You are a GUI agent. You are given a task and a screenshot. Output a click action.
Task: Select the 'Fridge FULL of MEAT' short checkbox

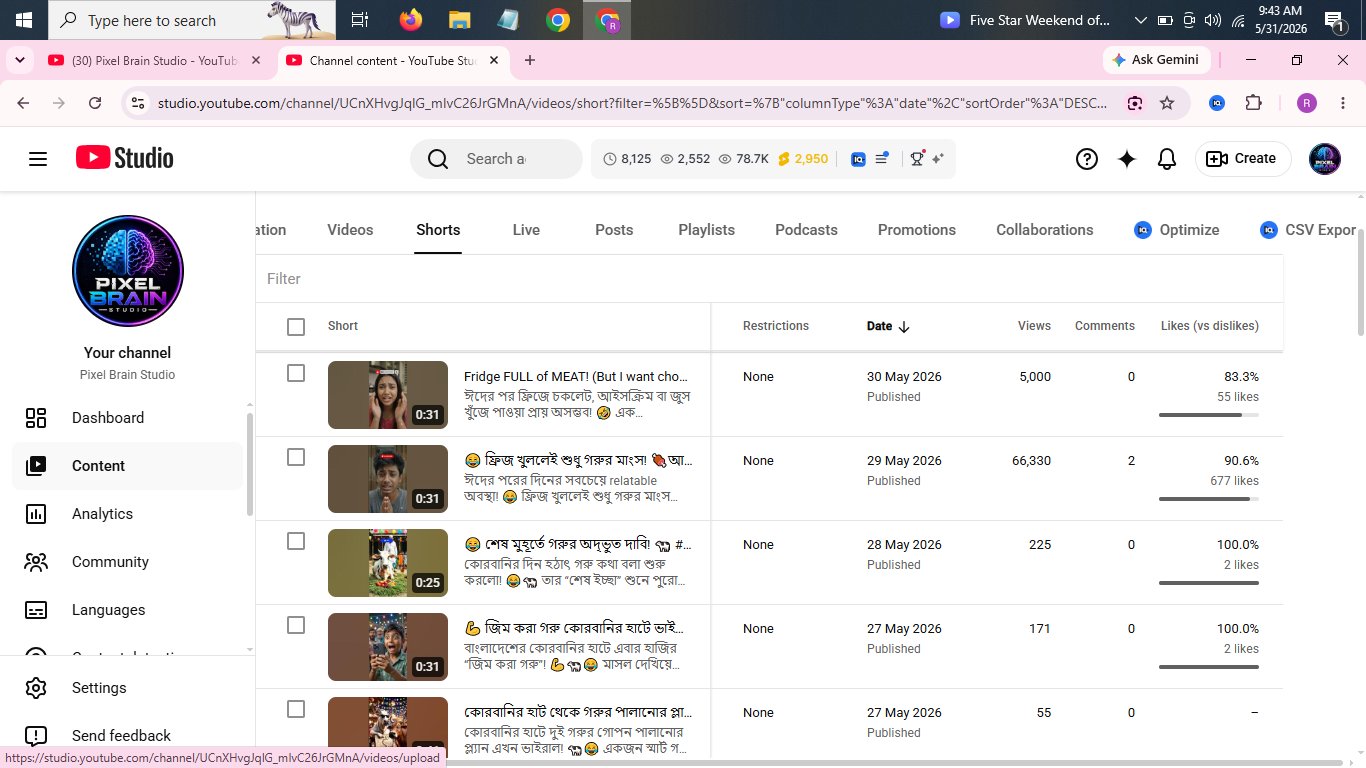[295, 373]
